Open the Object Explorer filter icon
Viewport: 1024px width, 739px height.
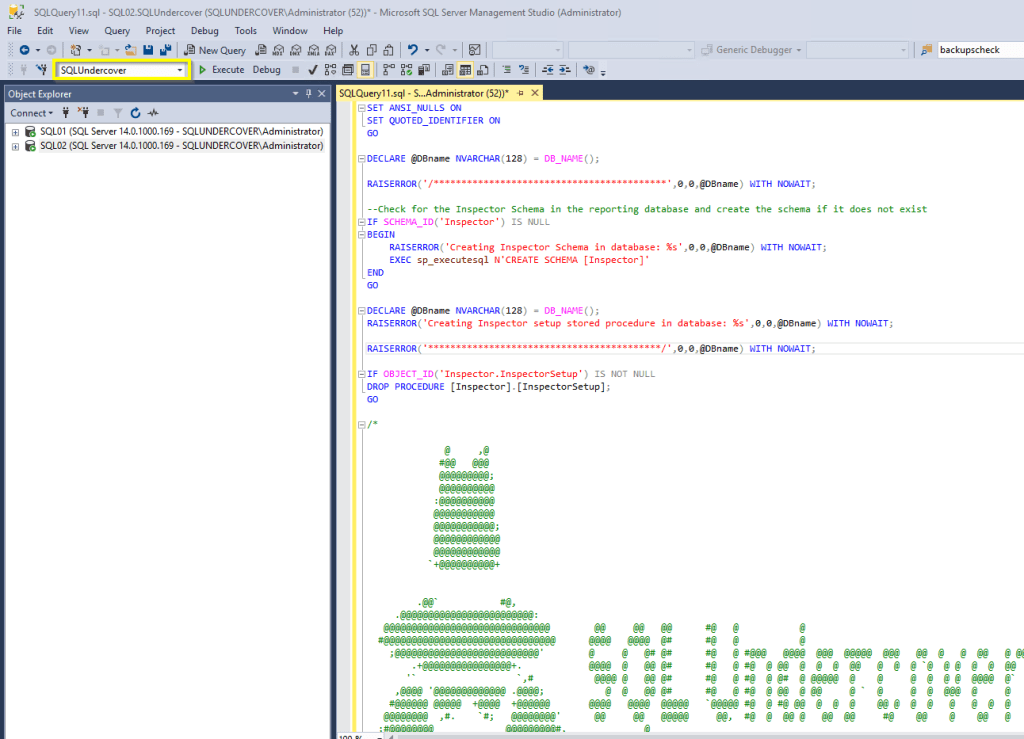tap(116, 112)
